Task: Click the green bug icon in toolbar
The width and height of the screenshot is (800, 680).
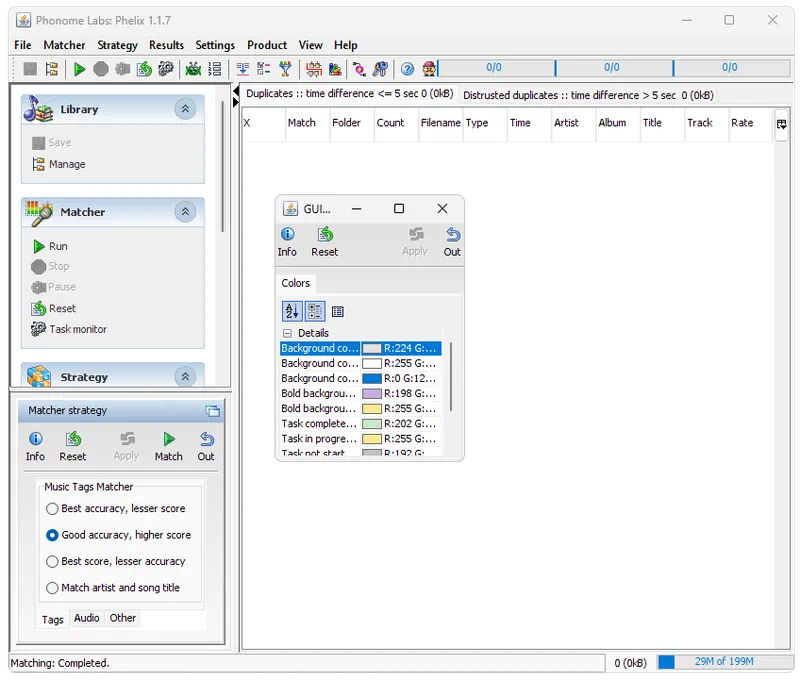Action: tap(193, 69)
